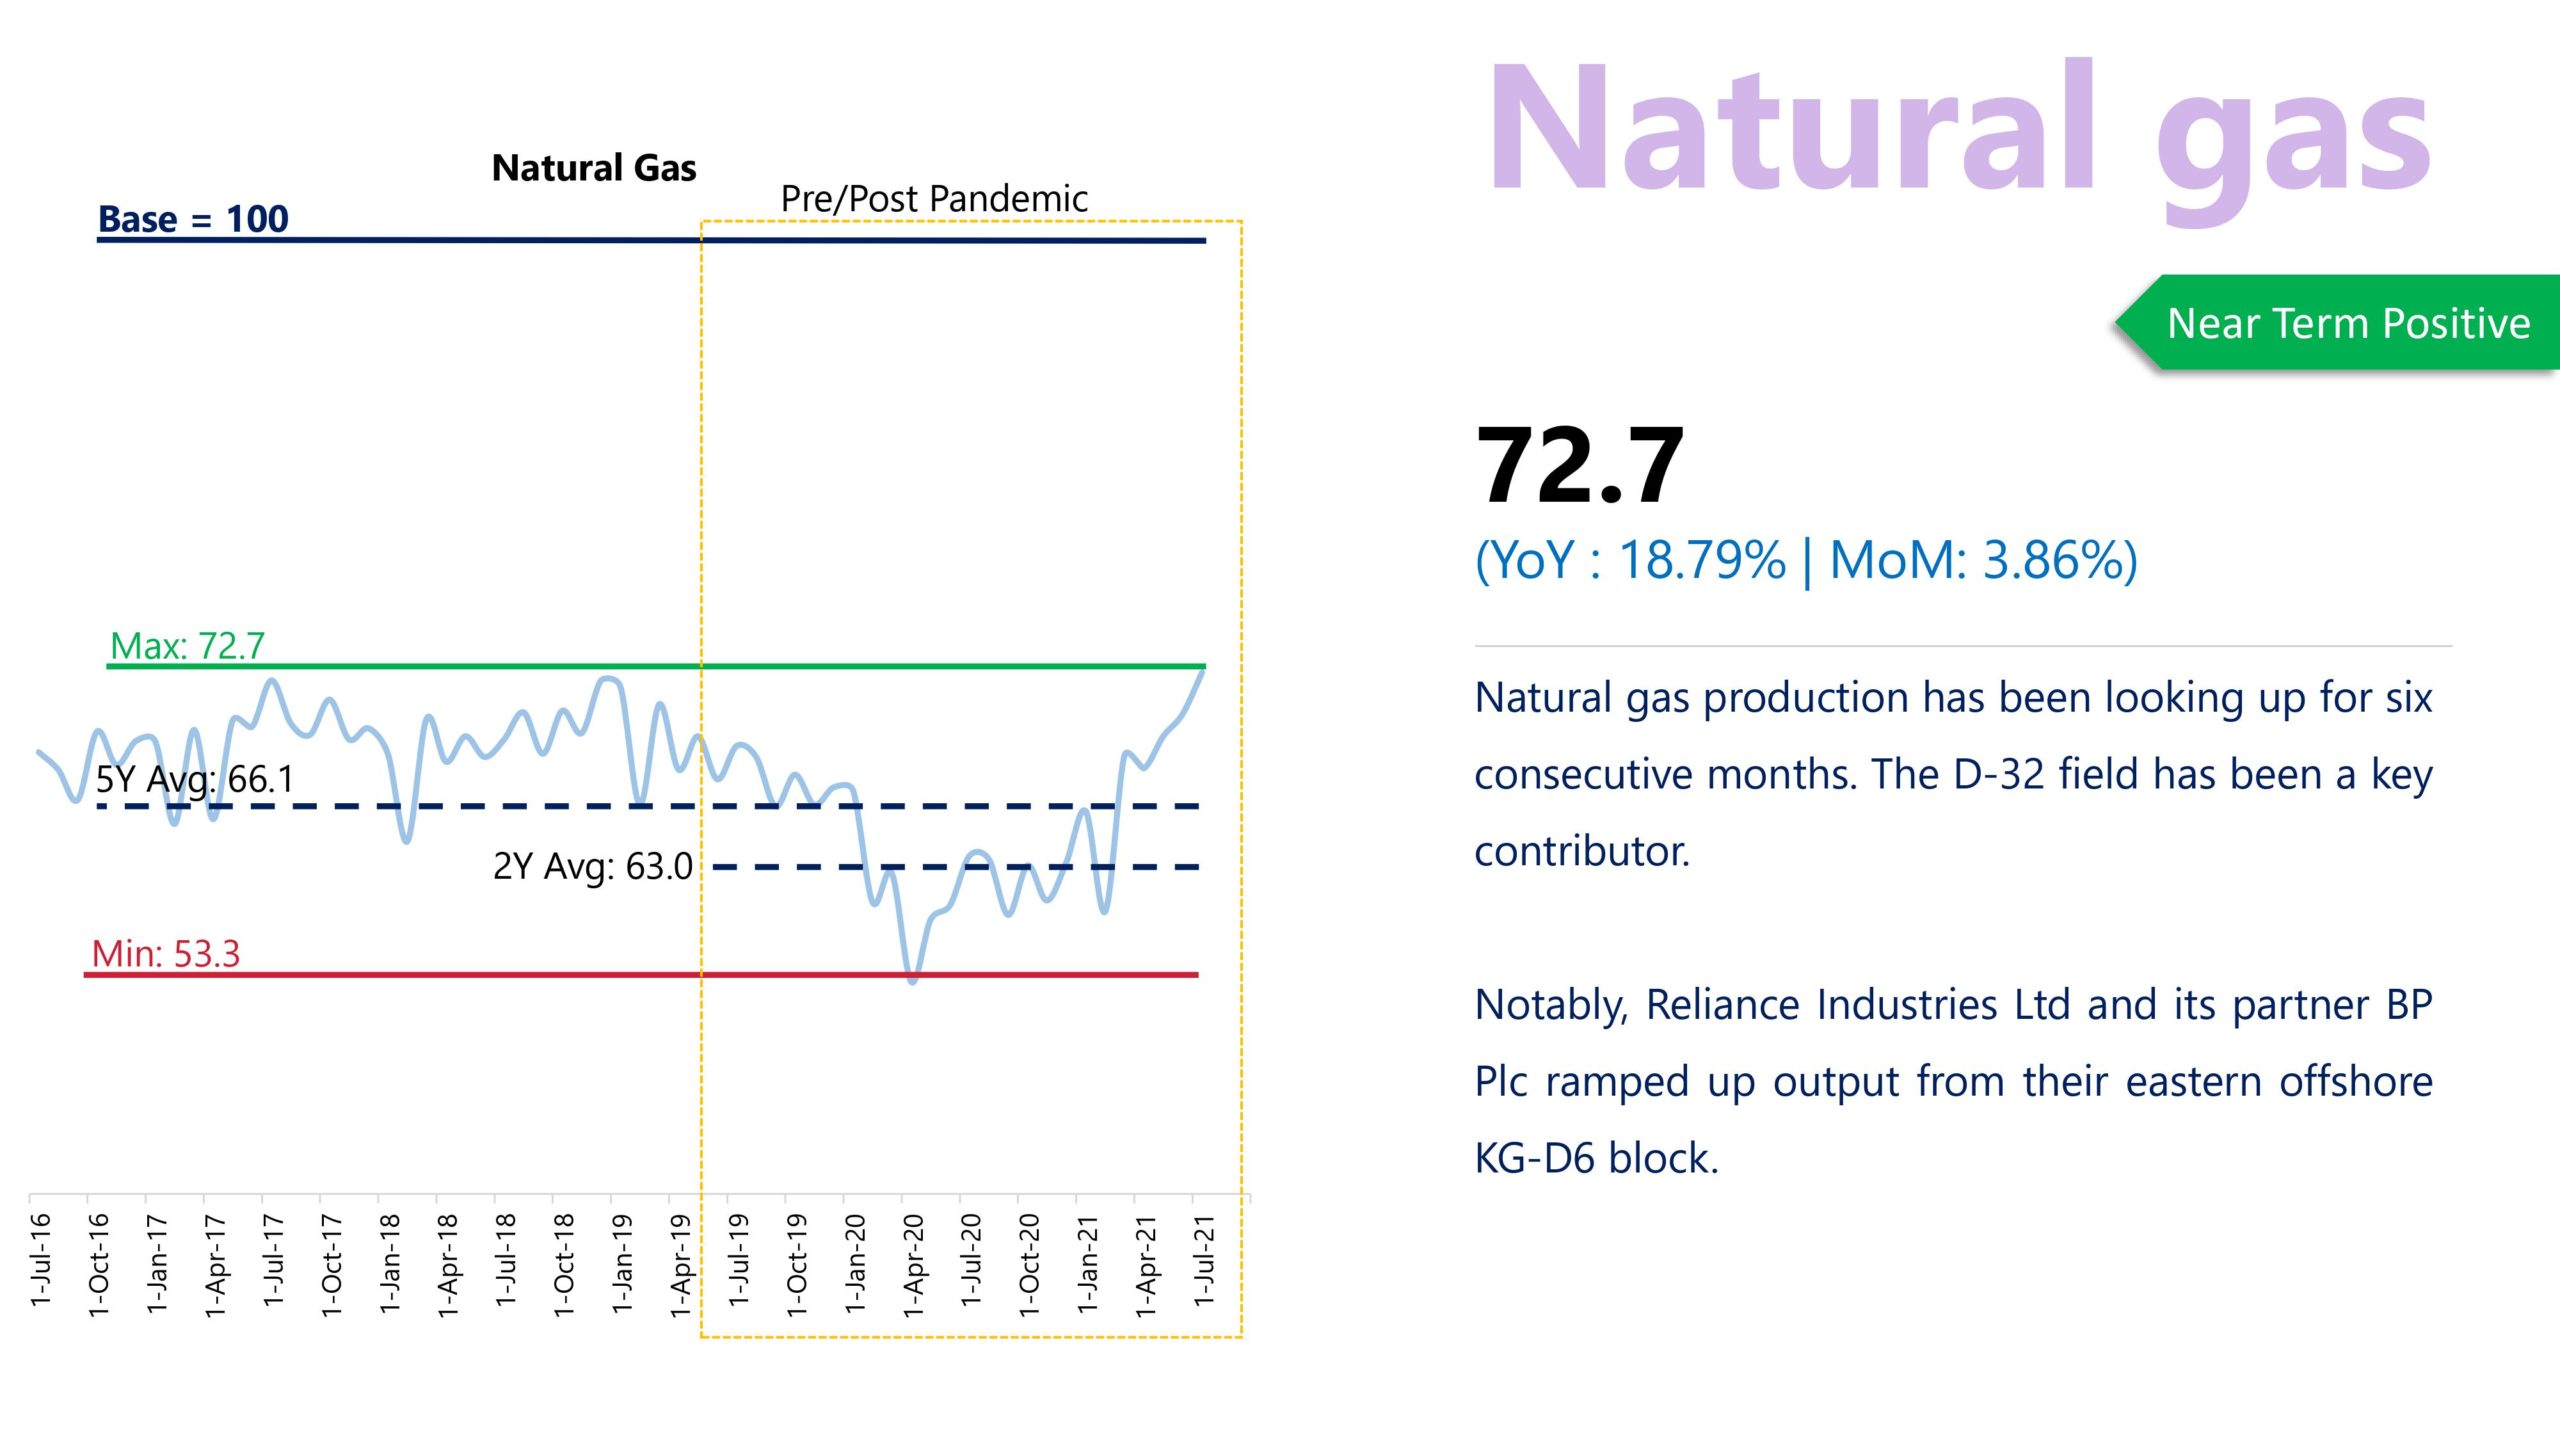Screen dimensions: 2560x1440
Task: Click the 1-Jan-21 axis date
Action: click(x=1088, y=1263)
